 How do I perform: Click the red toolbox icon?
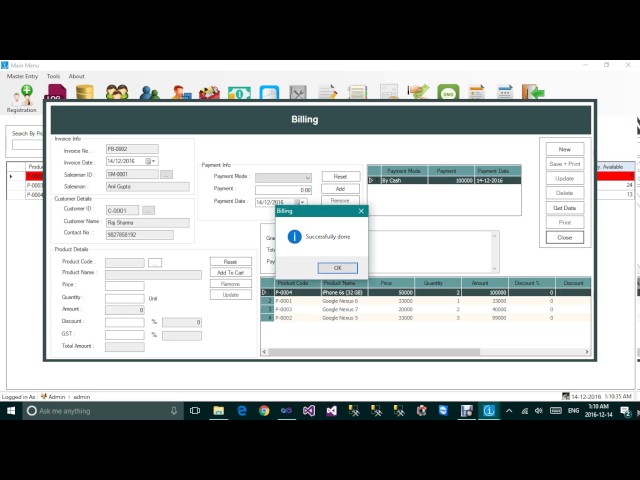[x=209, y=92]
